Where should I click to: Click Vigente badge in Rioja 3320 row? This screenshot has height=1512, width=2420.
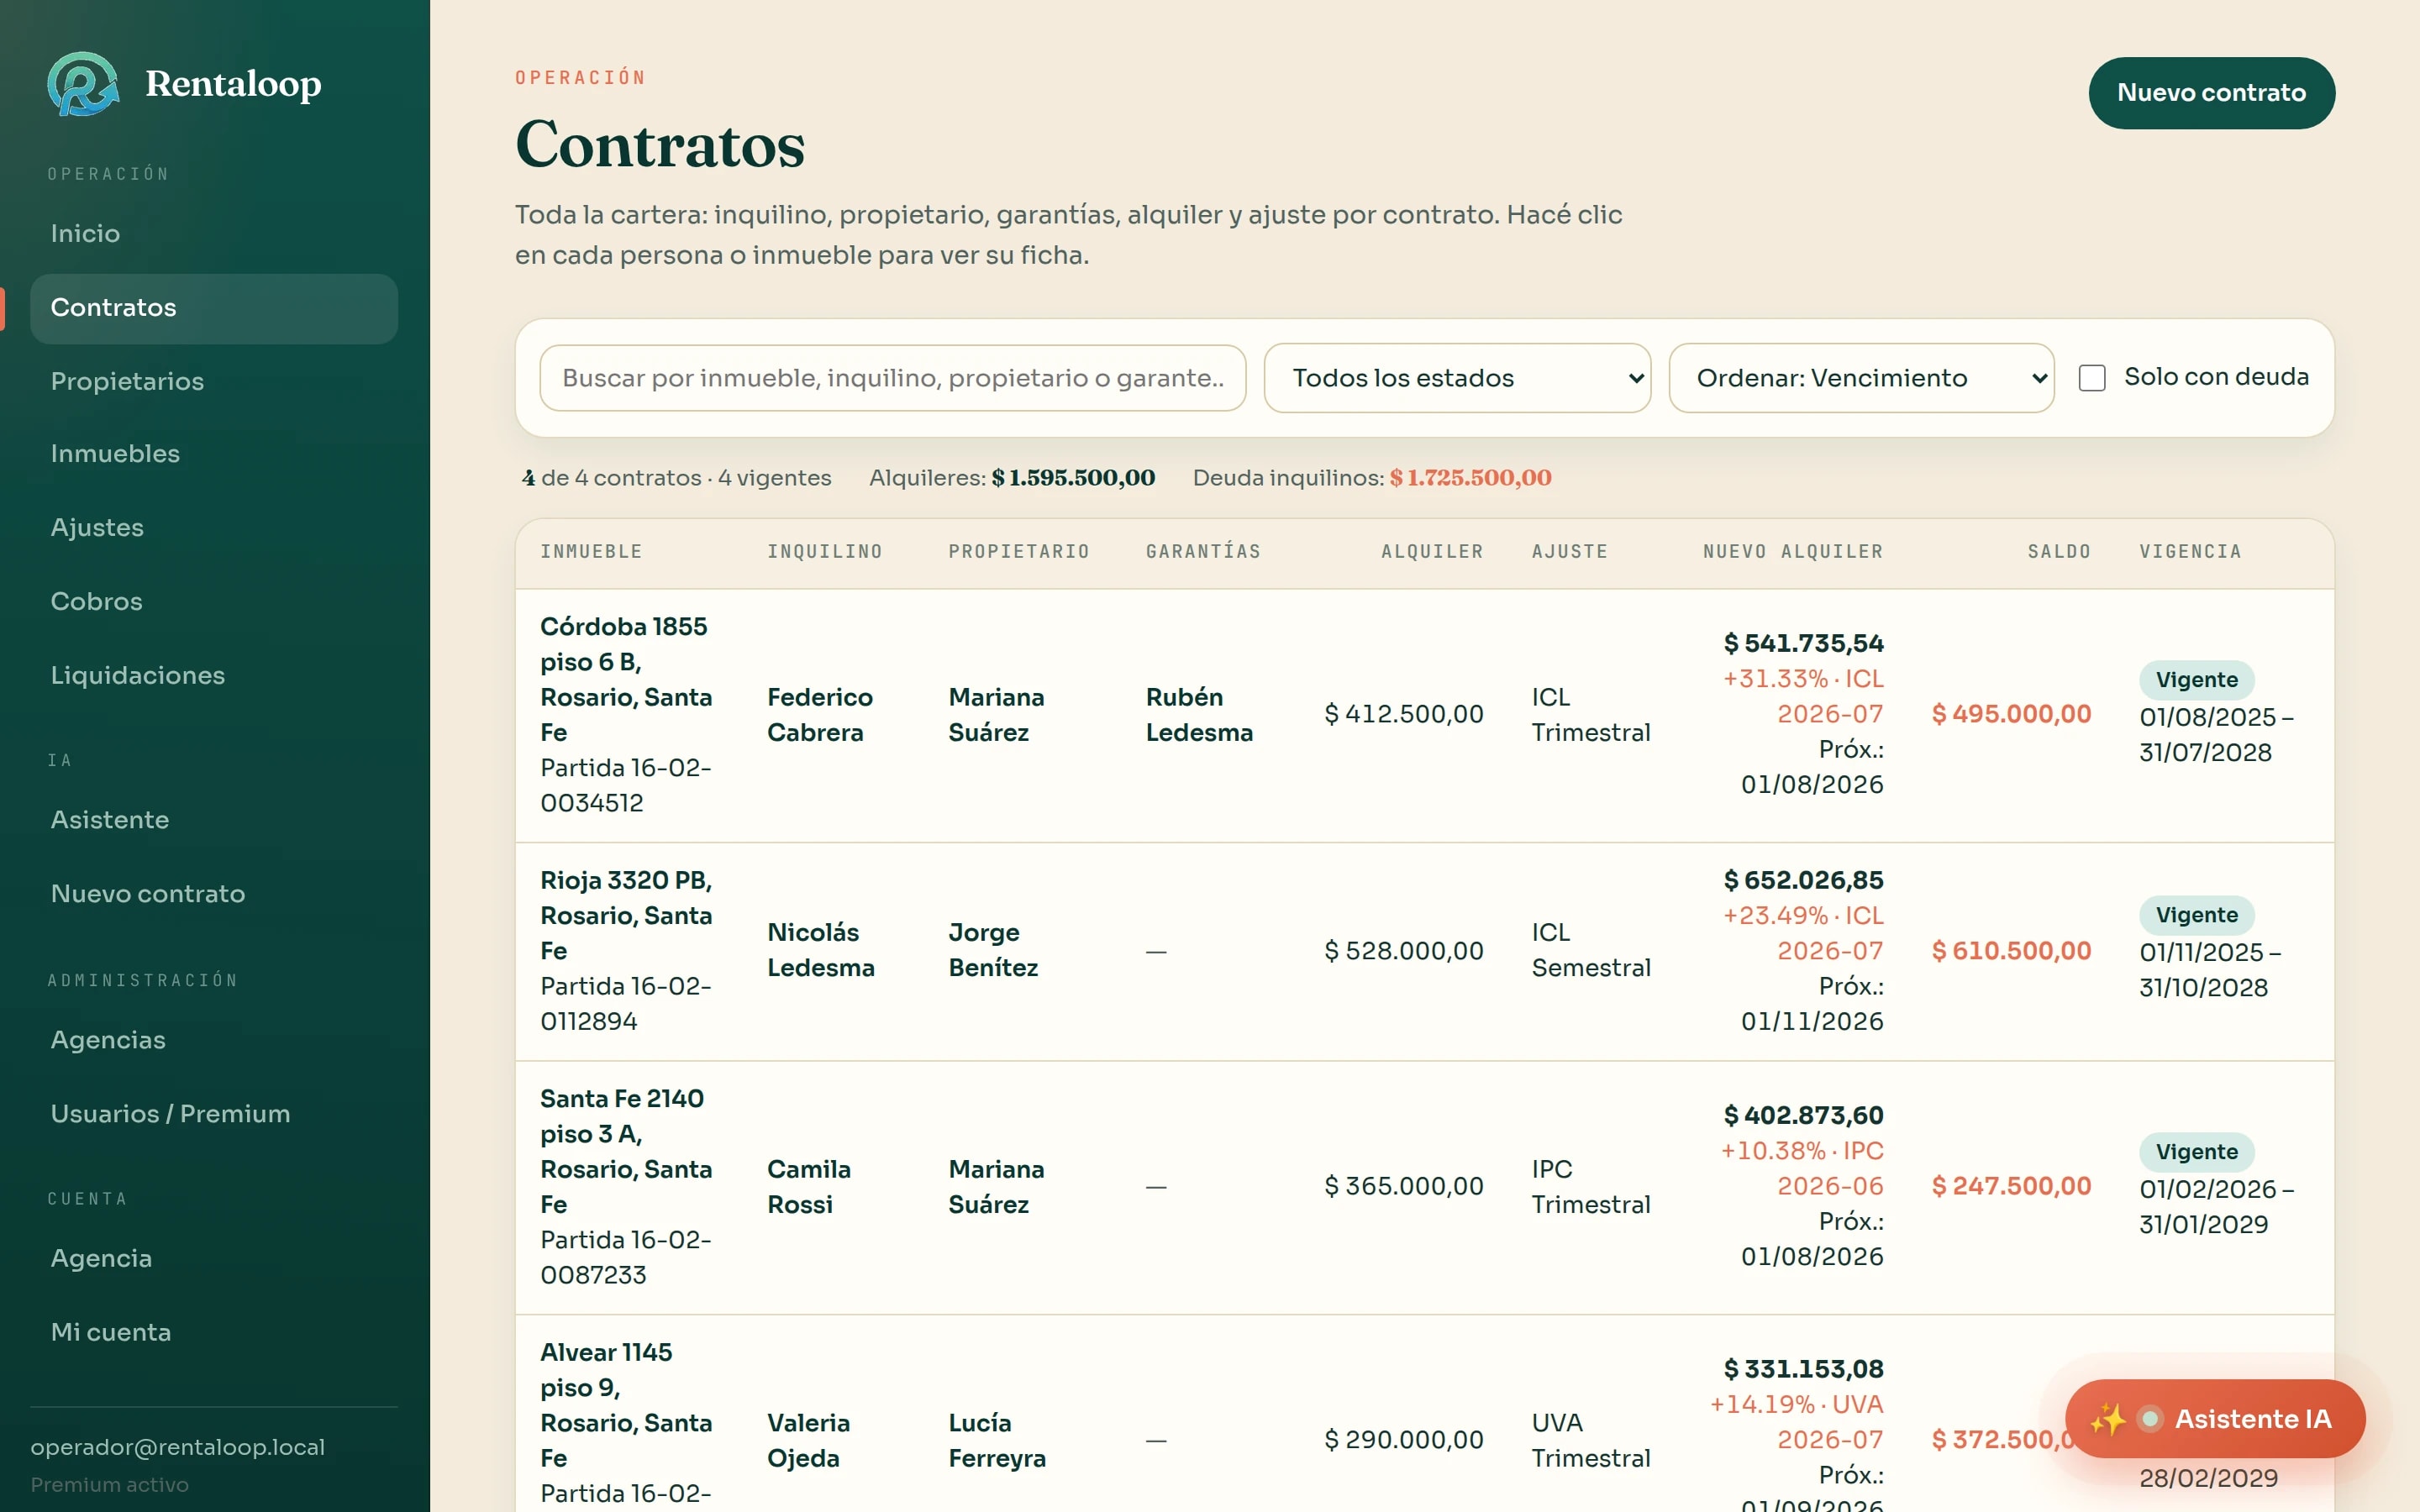pos(2196,915)
